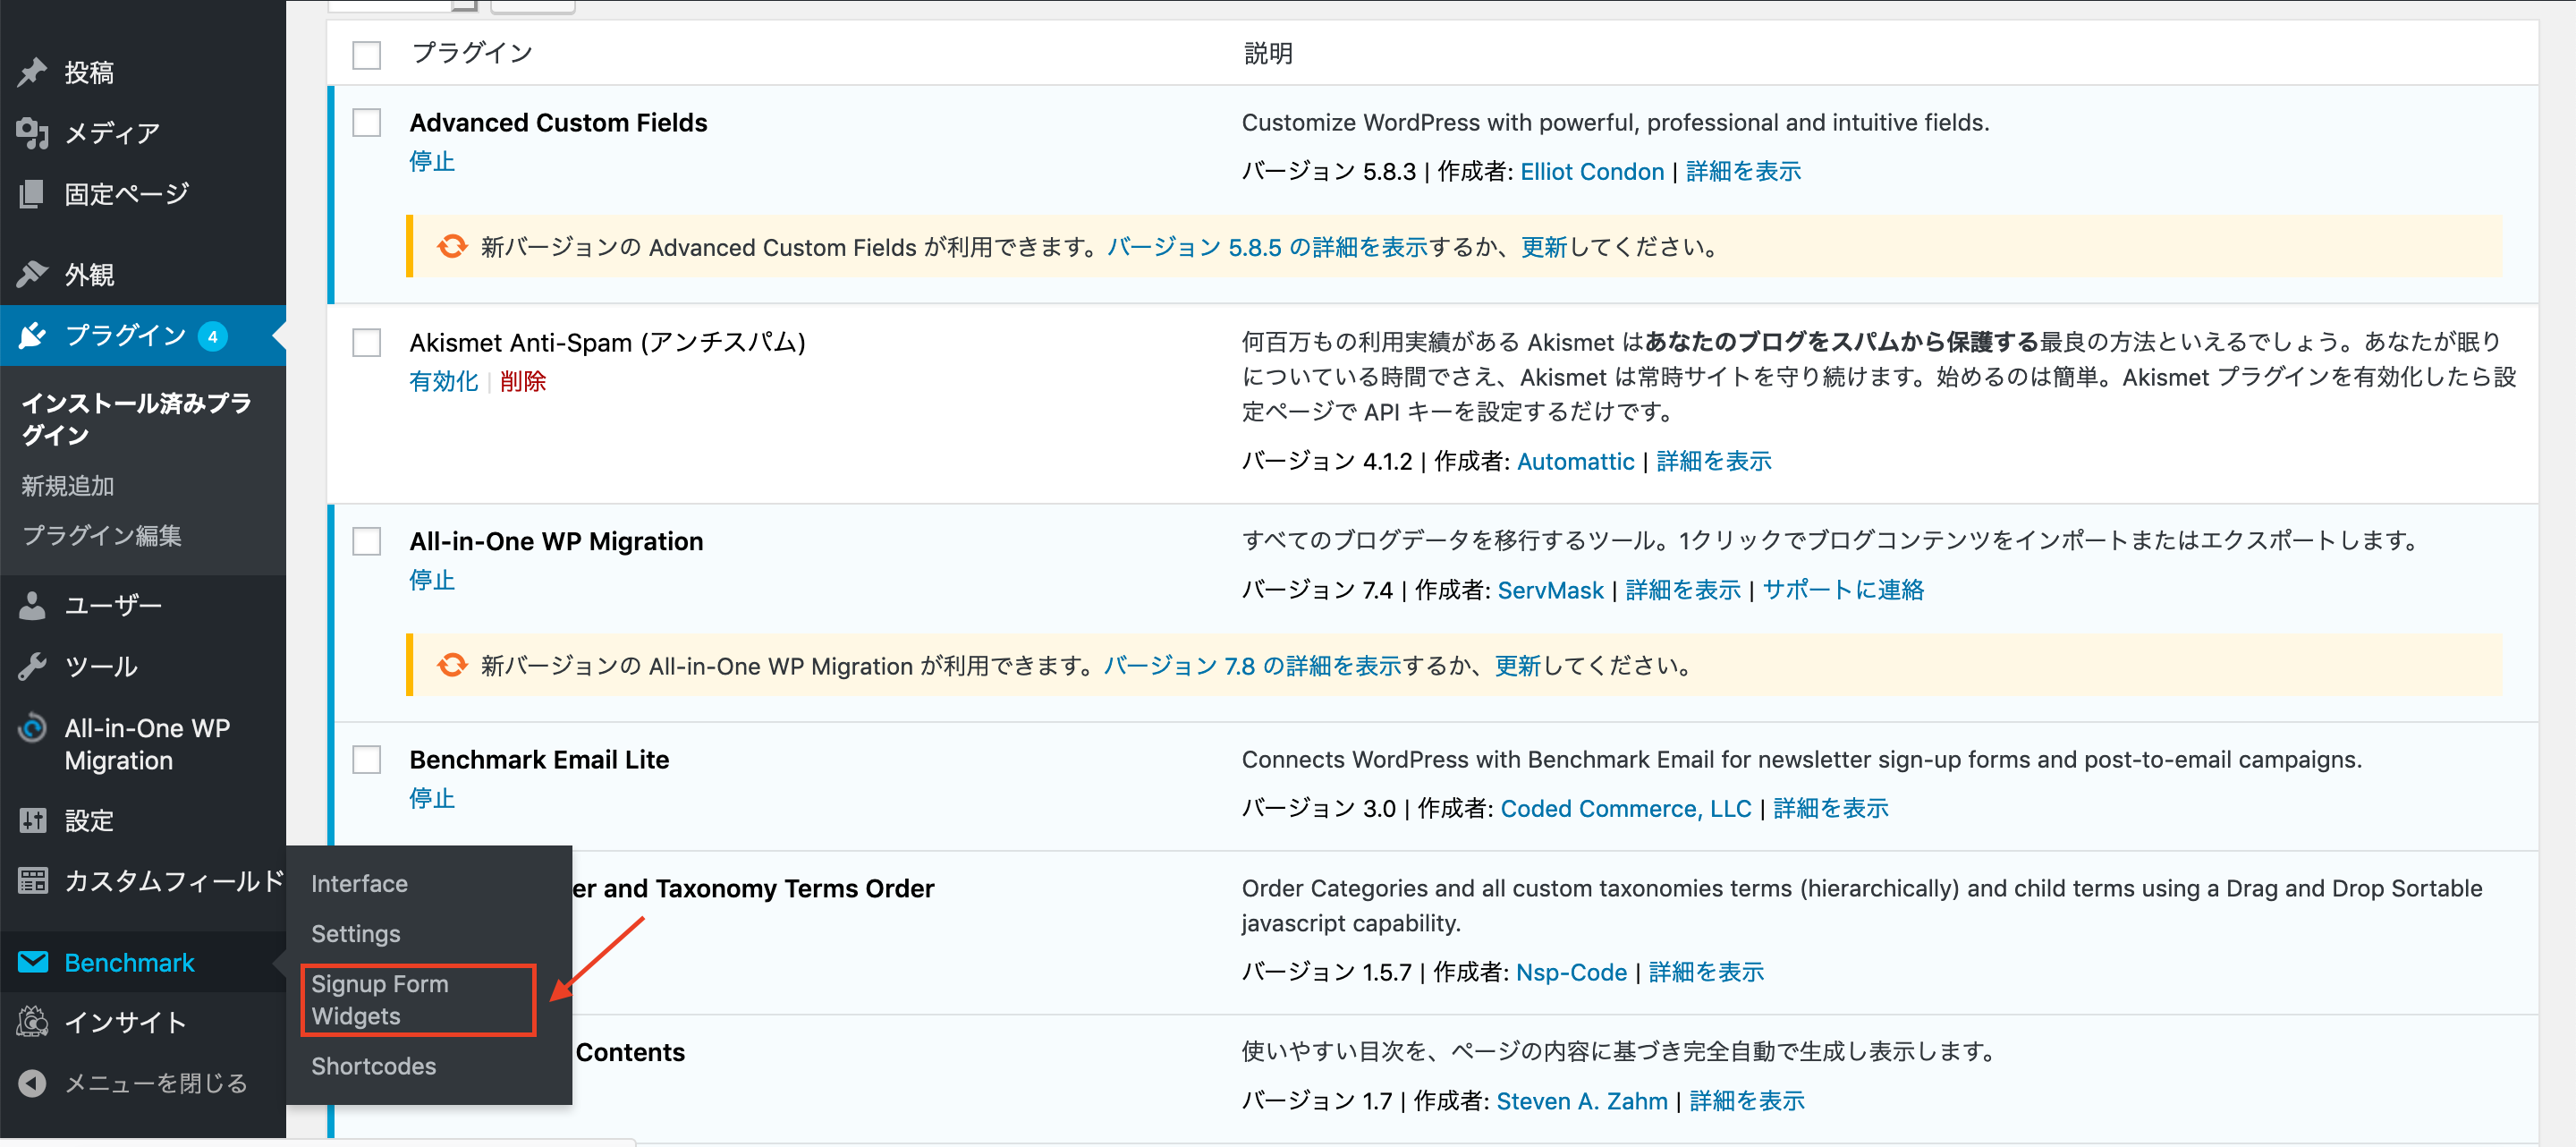Click the Users person icon
This screenshot has width=2576, height=1147.
click(32, 605)
